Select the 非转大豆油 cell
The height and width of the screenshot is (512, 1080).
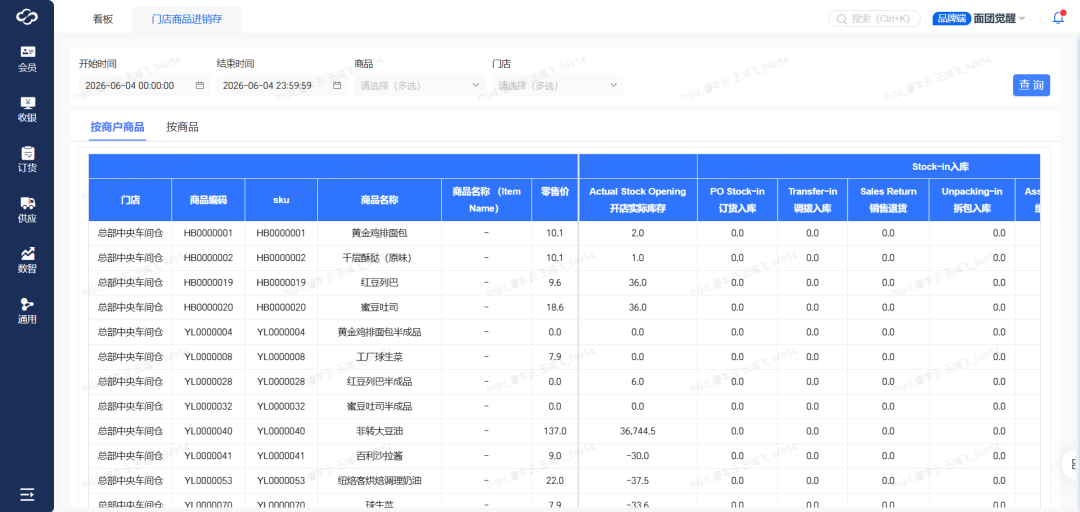pos(380,431)
